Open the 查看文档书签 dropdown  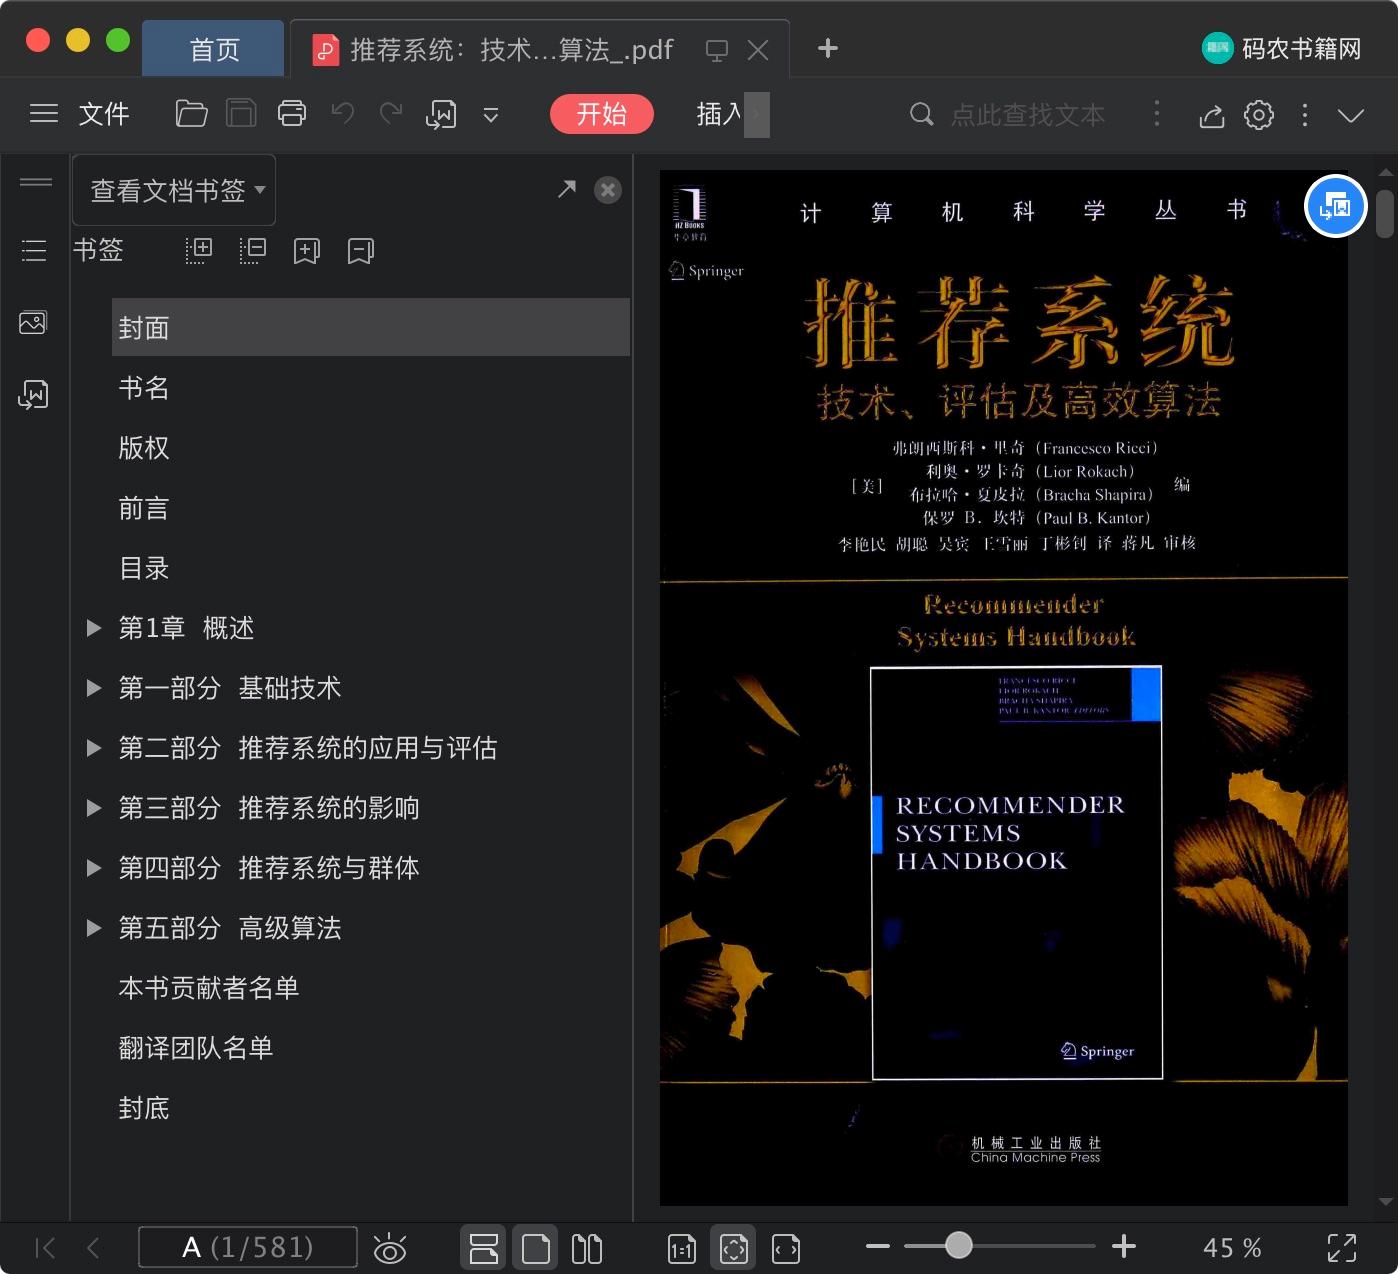coord(175,190)
